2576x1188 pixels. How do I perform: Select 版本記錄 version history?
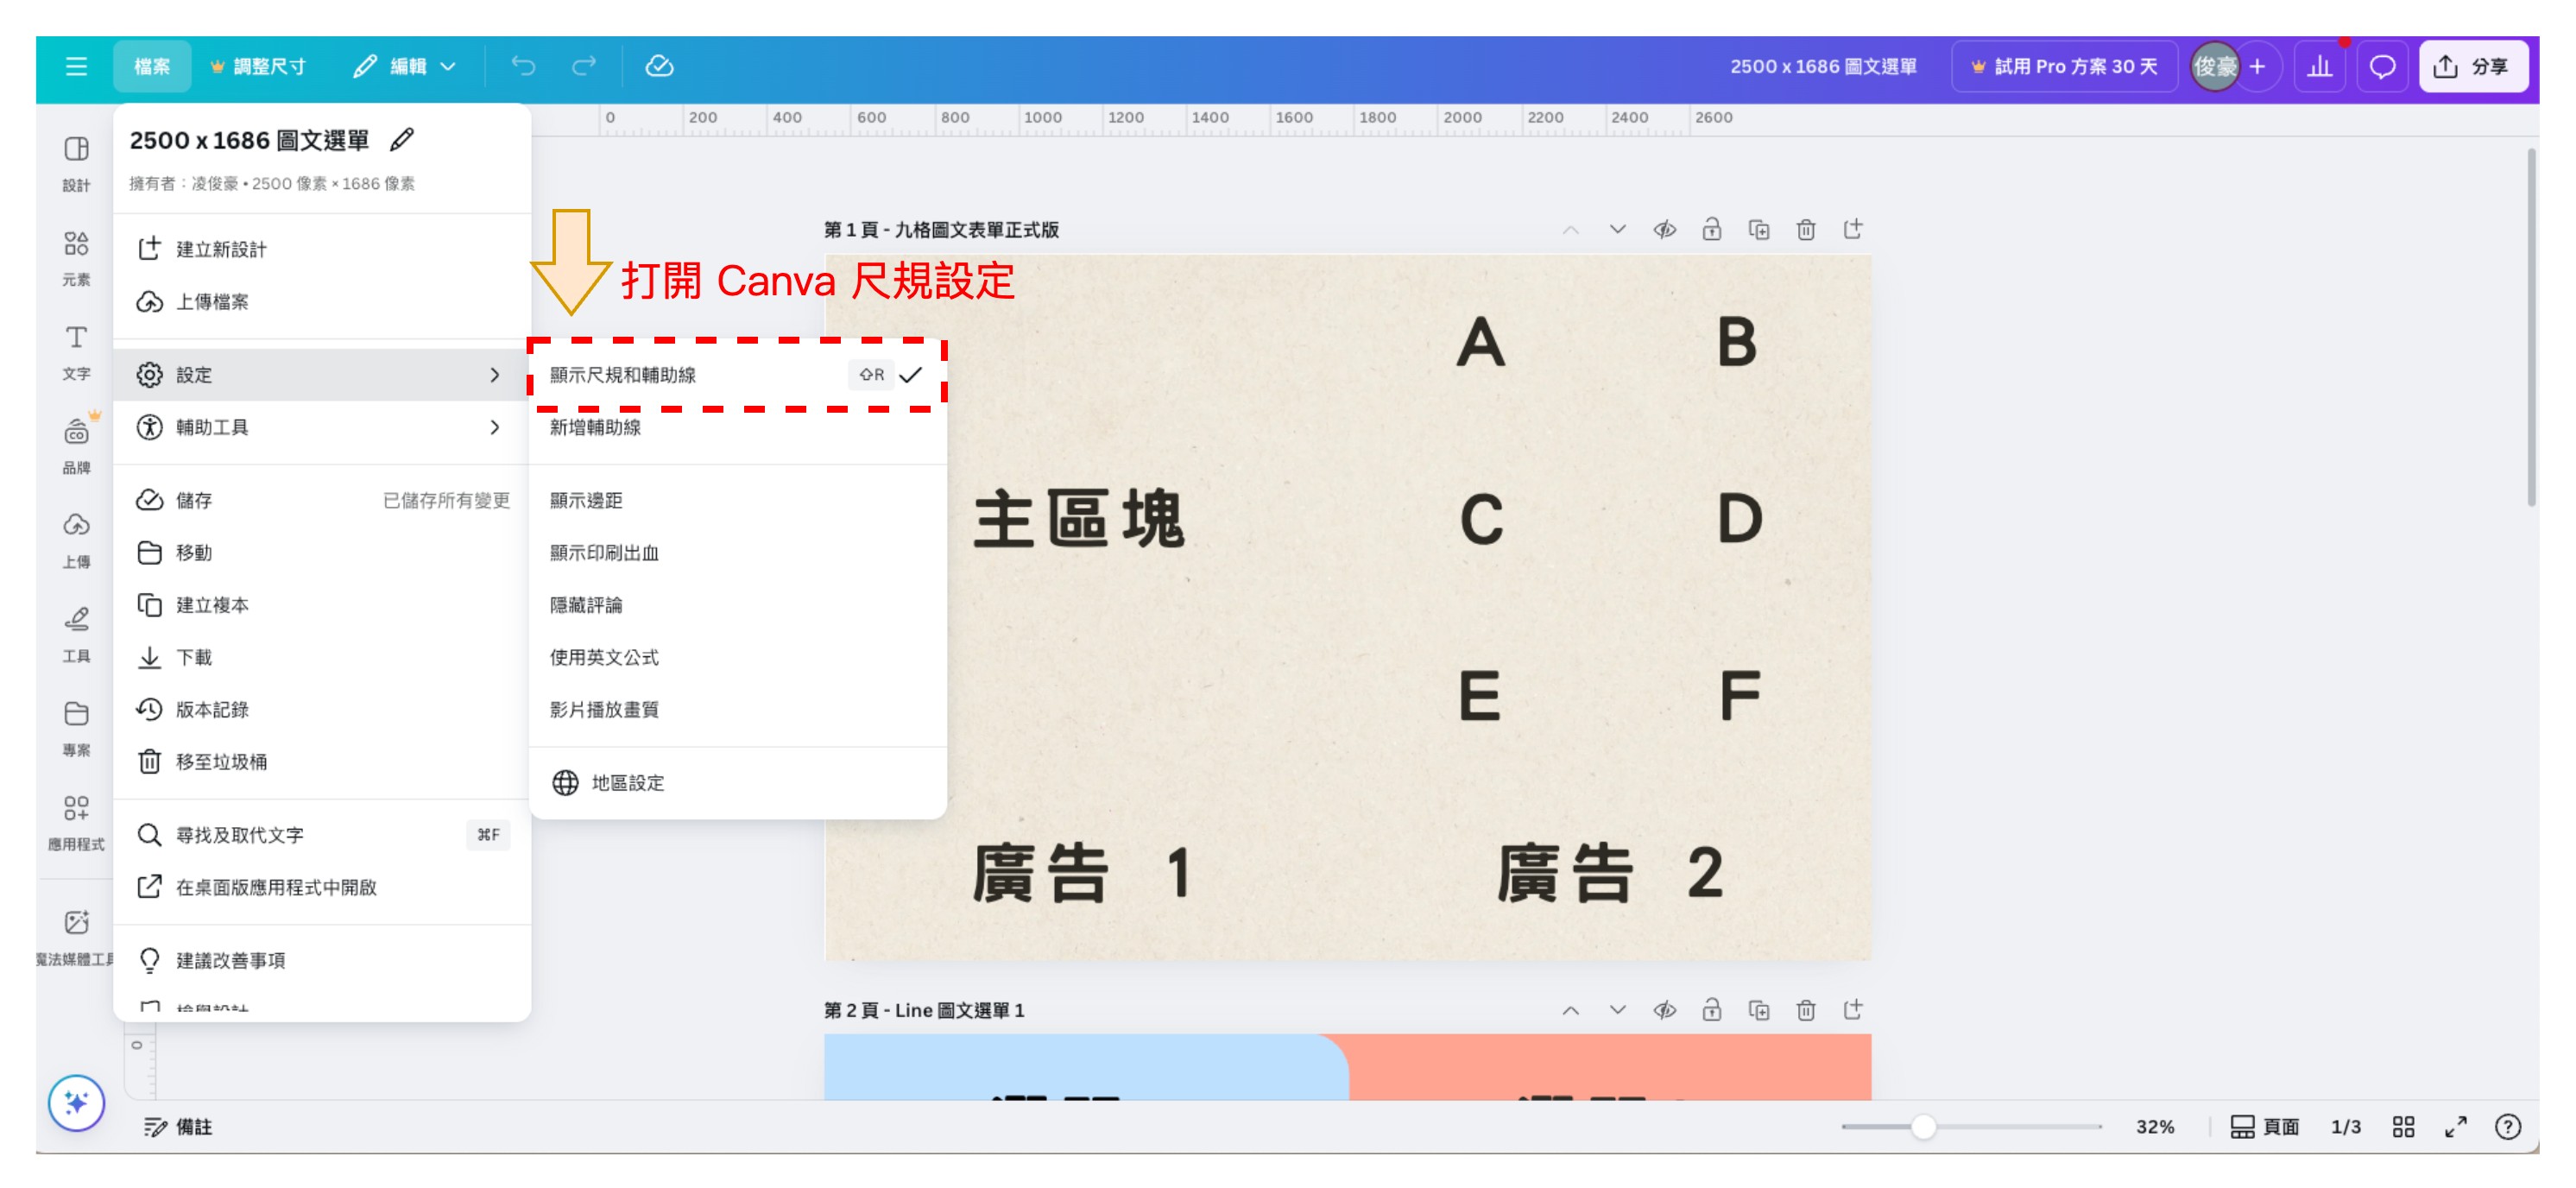322,709
